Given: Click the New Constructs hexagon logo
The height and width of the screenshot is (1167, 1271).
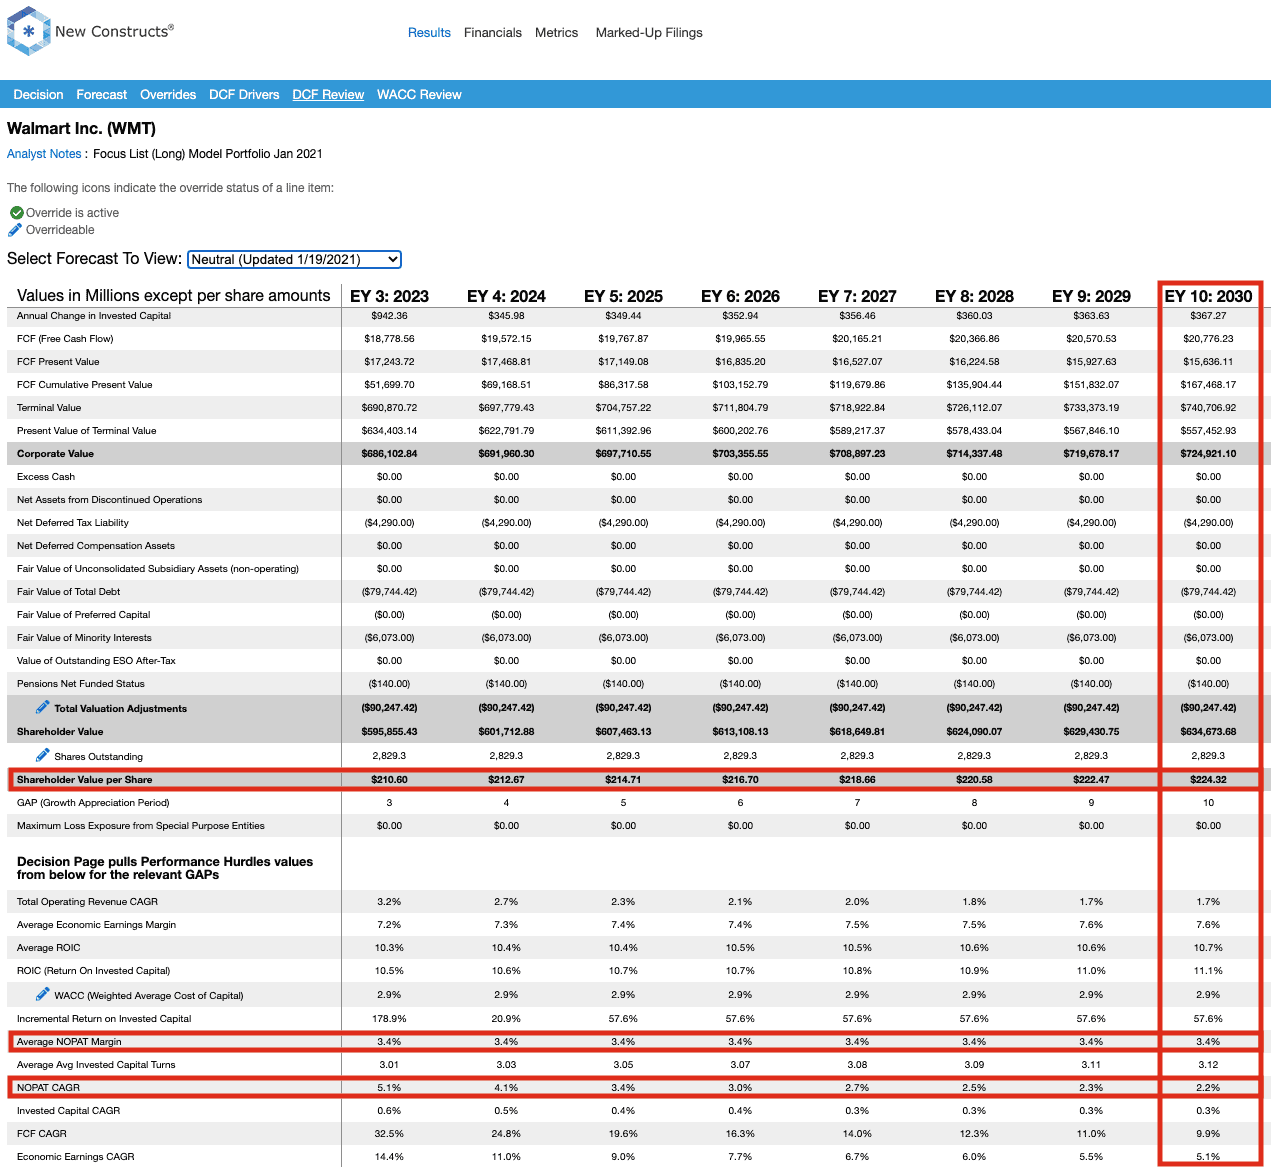Looking at the screenshot, I should 28,31.
